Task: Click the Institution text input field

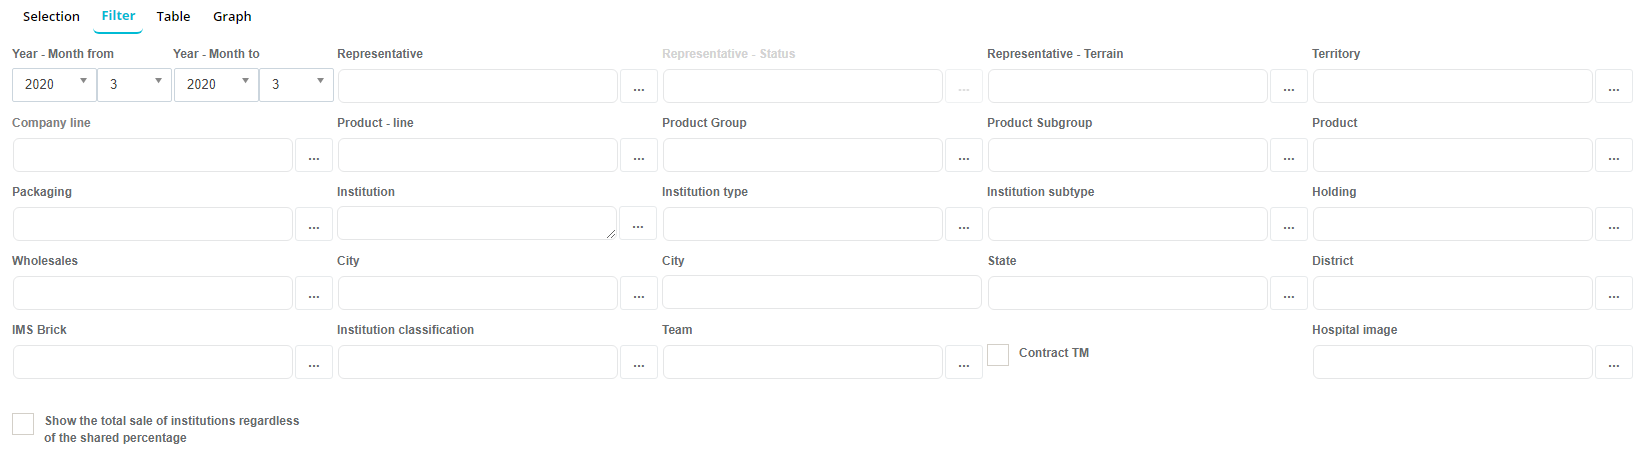Action: click(476, 224)
